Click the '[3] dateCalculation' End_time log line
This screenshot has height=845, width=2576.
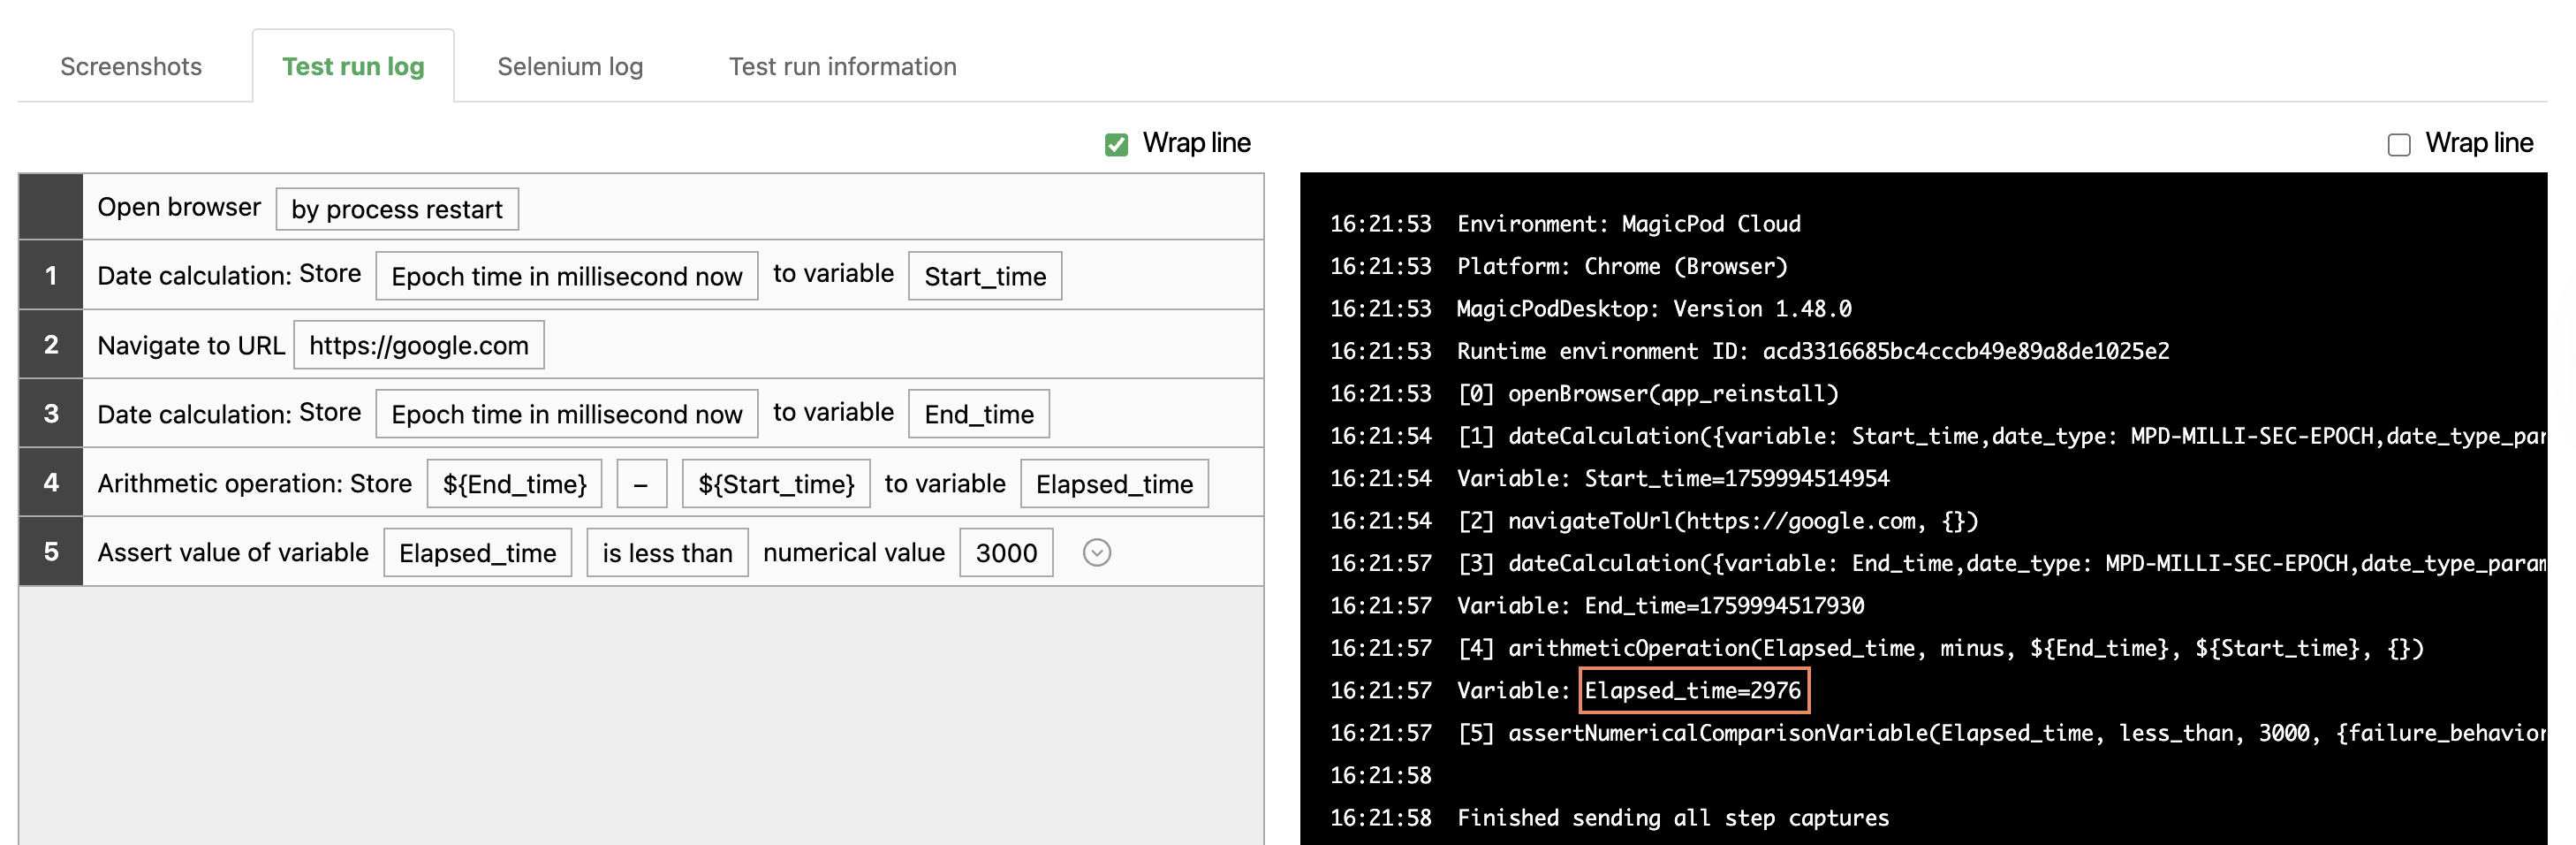click(x=2001, y=564)
